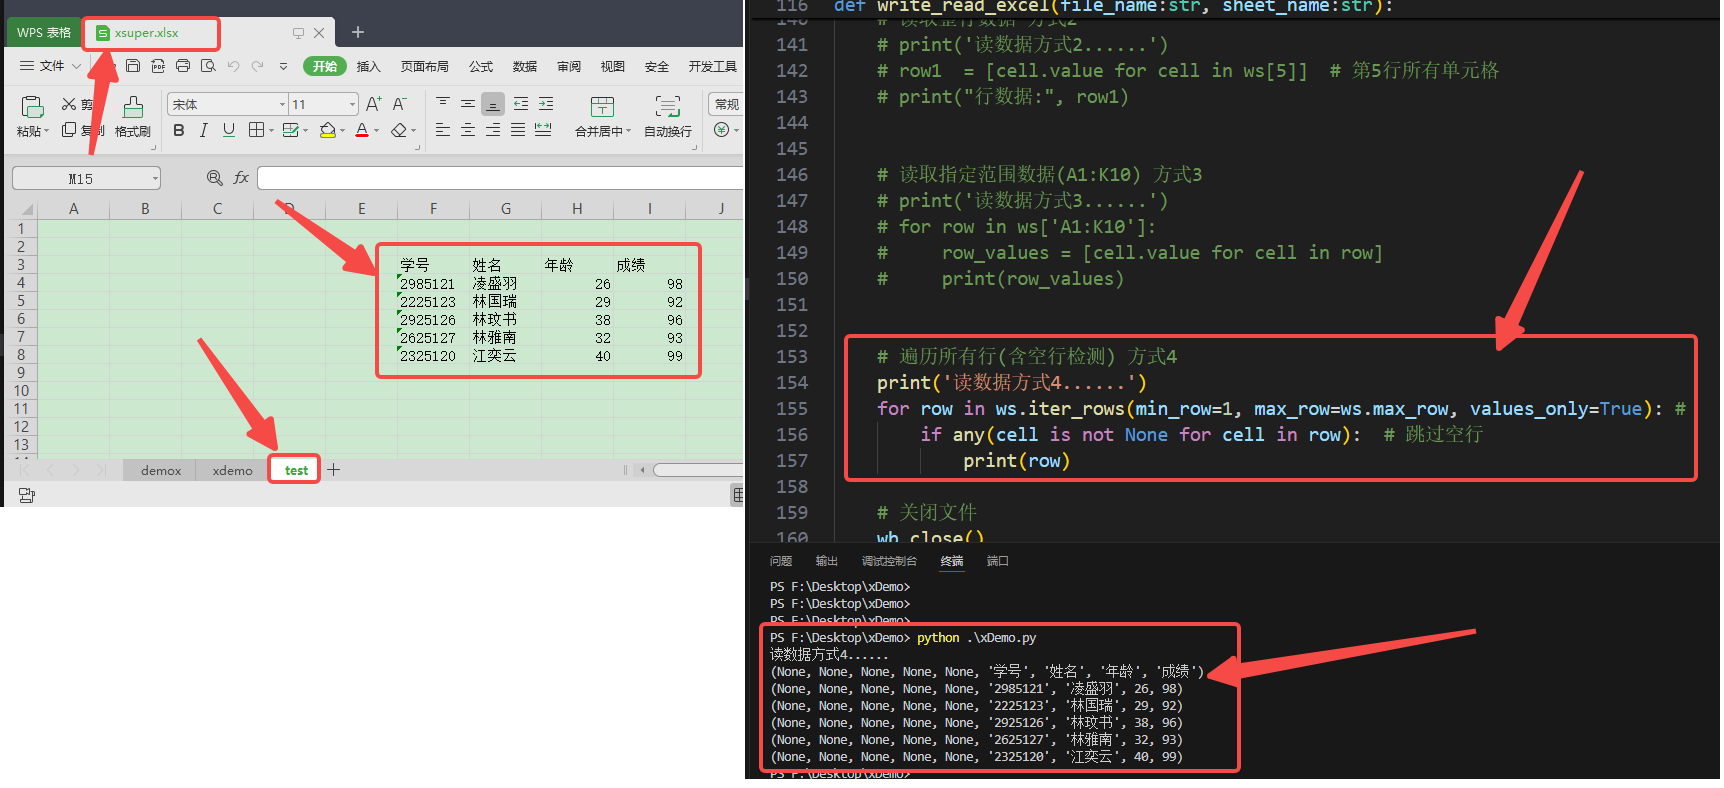Toggle the active bottom align button
Viewport: 1724px width, 788px height.
(493, 103)
